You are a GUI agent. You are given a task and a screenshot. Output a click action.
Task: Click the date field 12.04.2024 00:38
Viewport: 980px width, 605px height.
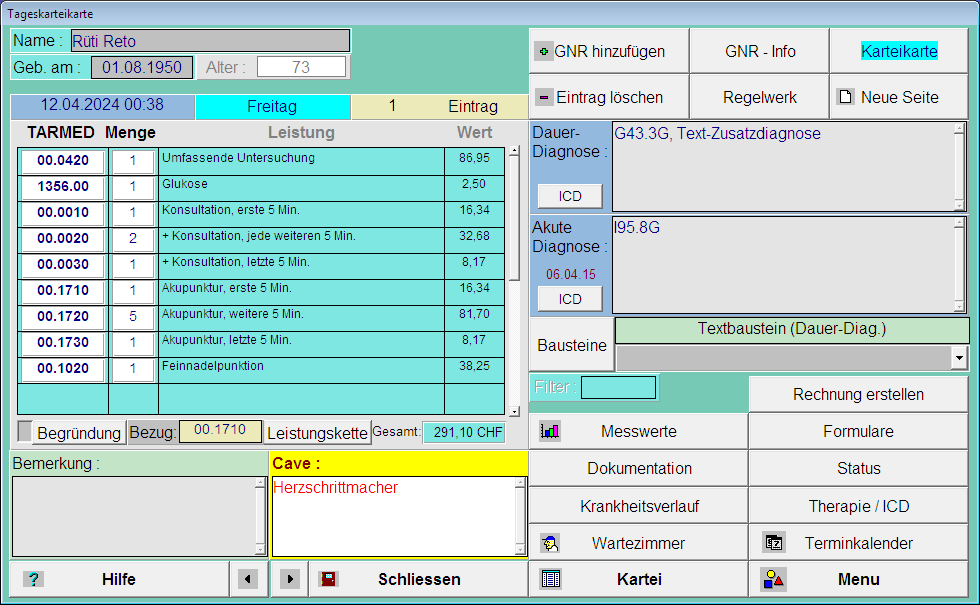point(102,105)
